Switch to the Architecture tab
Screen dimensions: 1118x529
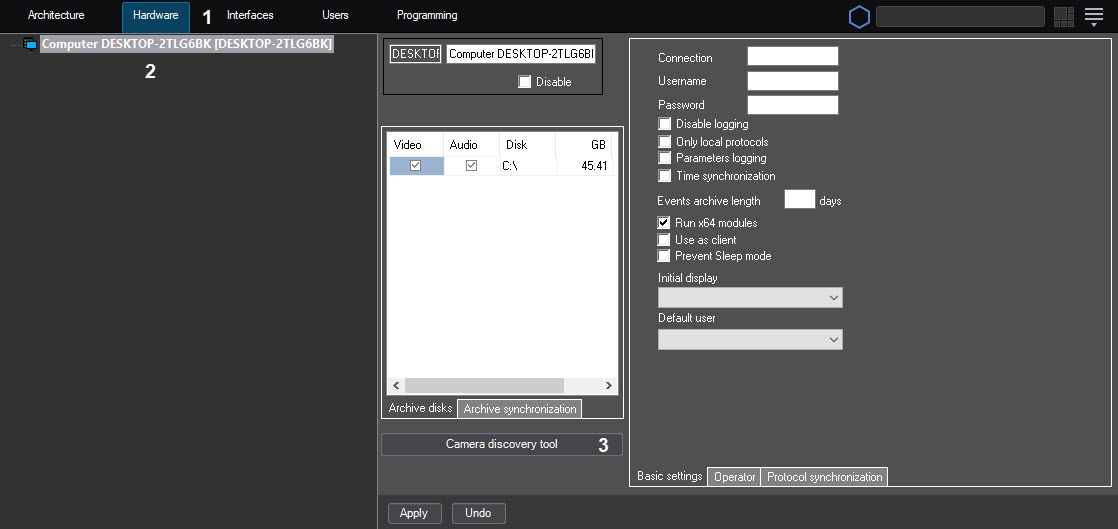click(x=56, y=15)
